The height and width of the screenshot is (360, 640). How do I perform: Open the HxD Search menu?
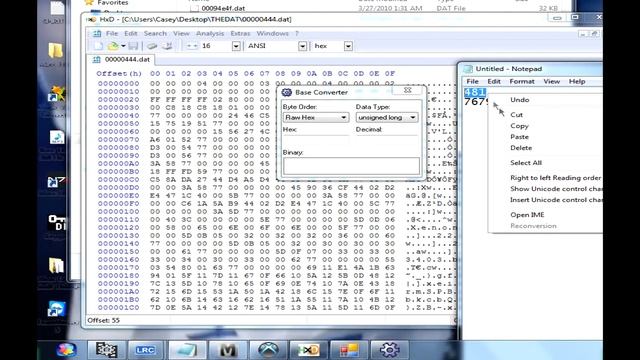pos(155,33)
